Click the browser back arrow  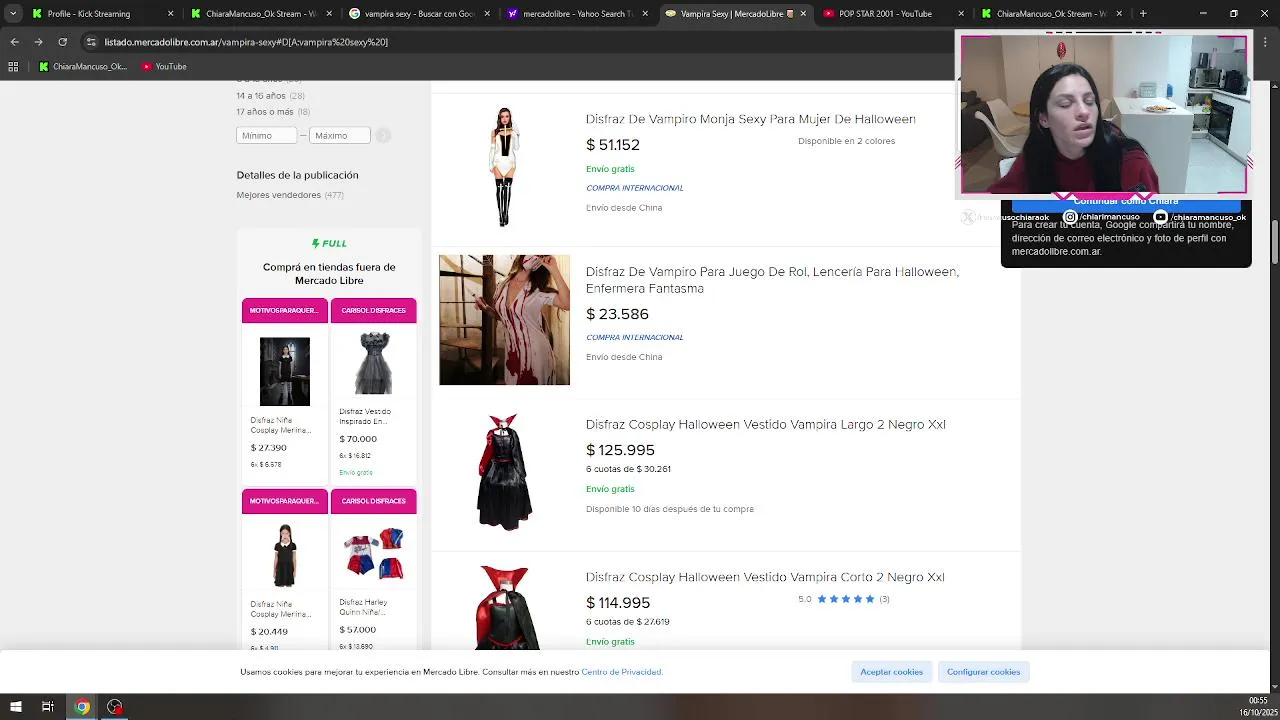pyautogui.click(x=14, y=42)
